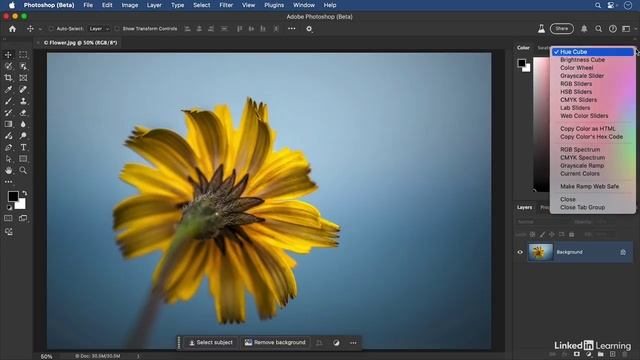Image resolution: width=640 pixels, height=360 pixels.
Task: Select the Frame tool
Action: pos(23,78)
